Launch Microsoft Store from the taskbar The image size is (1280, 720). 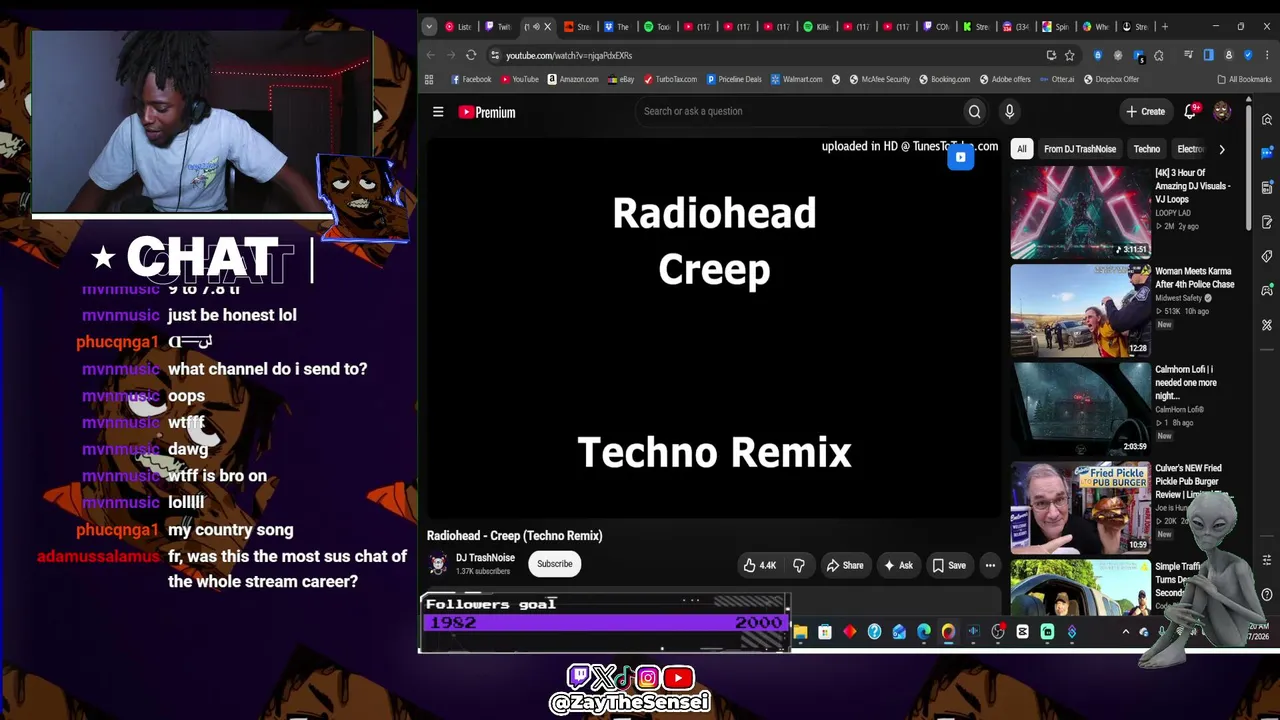[825, 632]
